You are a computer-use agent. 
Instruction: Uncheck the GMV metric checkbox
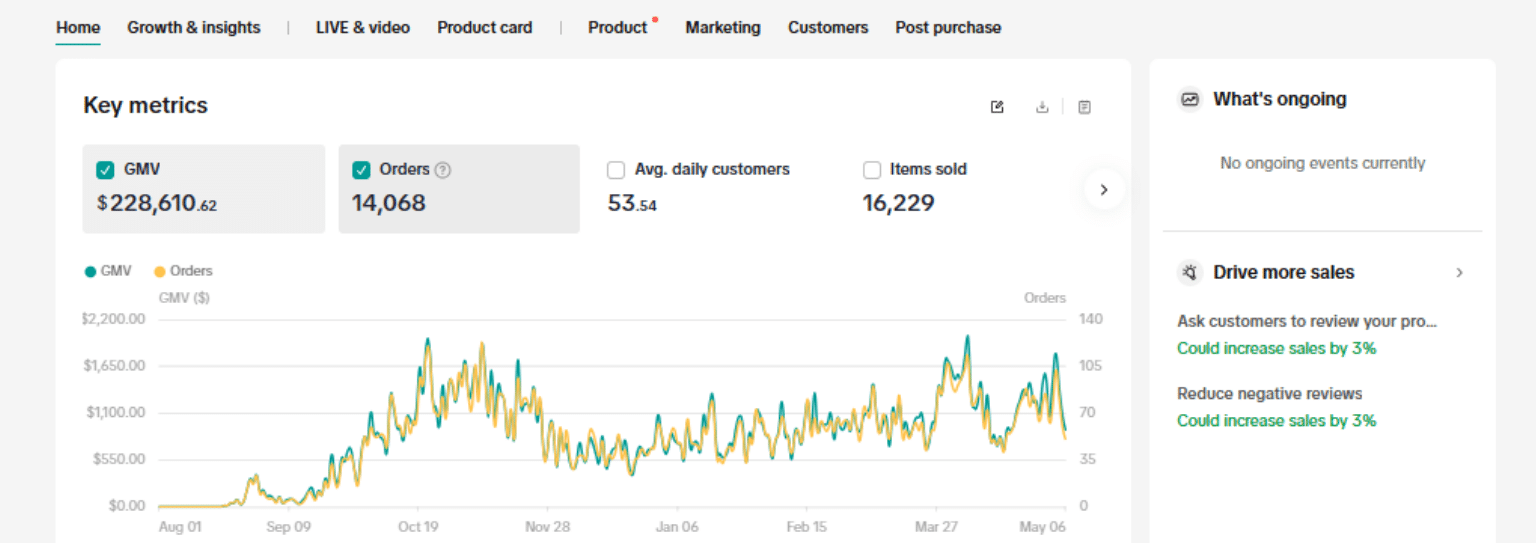point(105,170)
